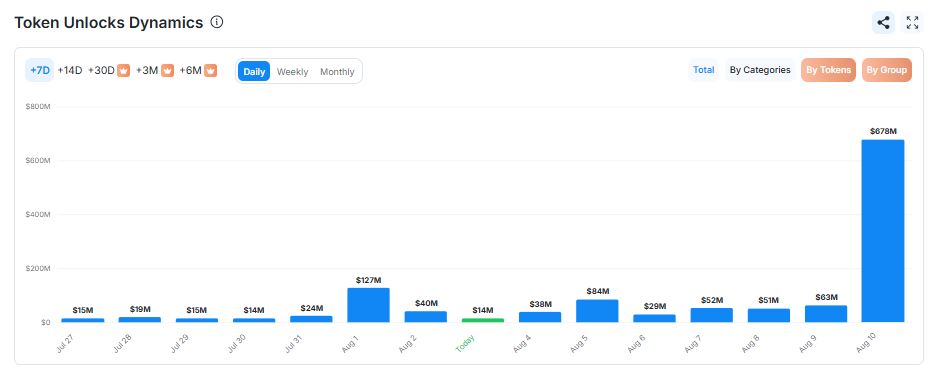Open fullscreen with the expand icon
This screenshot has width=937, height=371.
(x=912, y=23)
